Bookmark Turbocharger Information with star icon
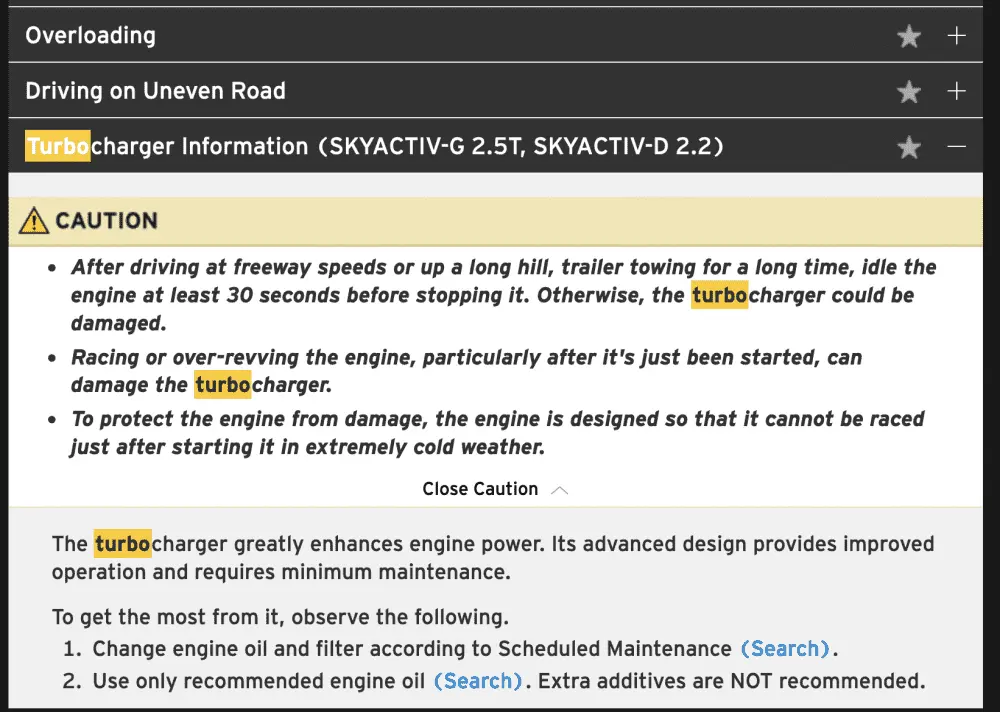 click(x=909, y=147)
